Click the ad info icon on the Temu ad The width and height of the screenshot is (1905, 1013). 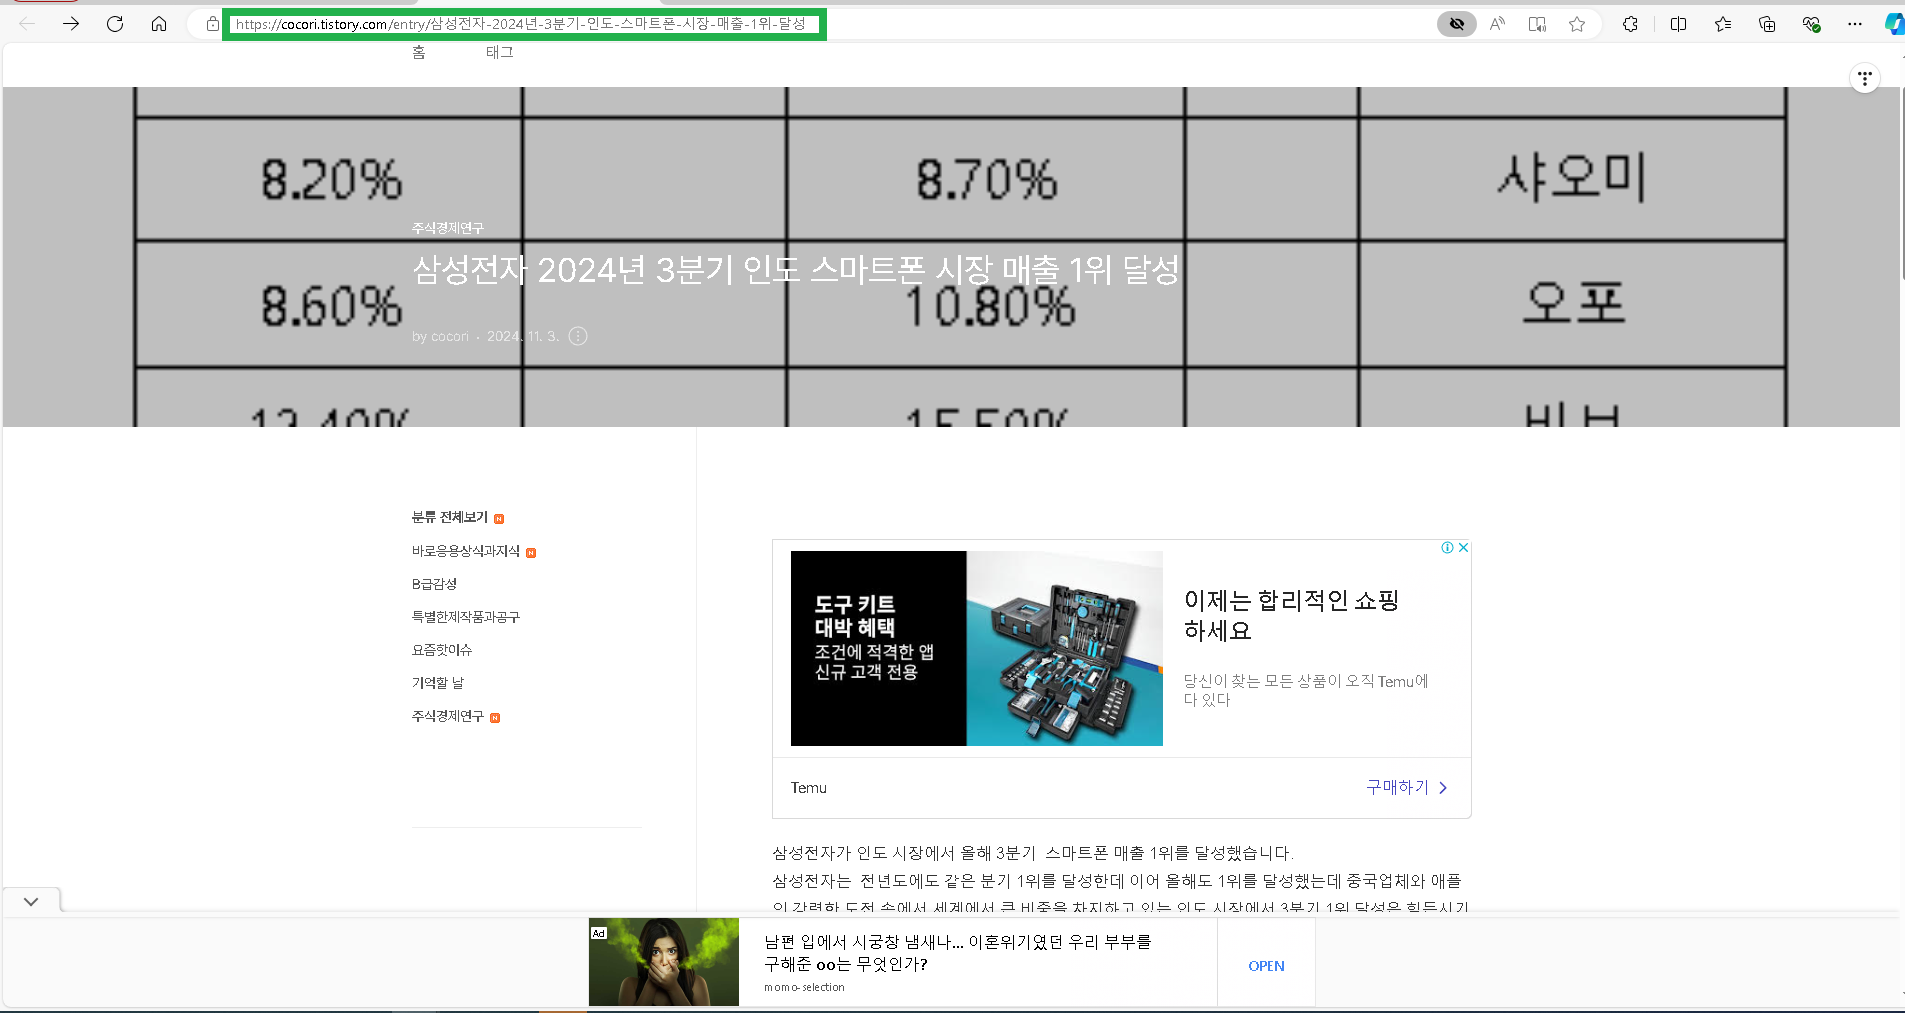[1447, 547]
